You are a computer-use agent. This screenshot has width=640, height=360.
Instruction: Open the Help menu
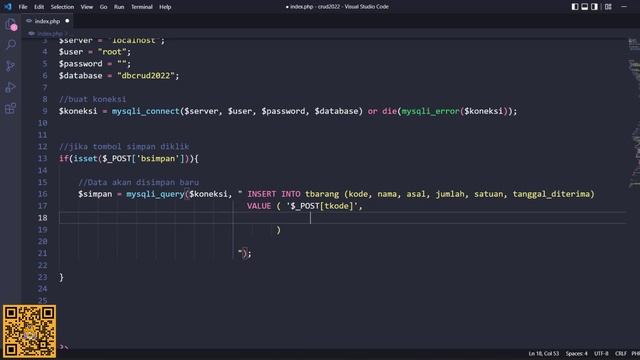165,7
